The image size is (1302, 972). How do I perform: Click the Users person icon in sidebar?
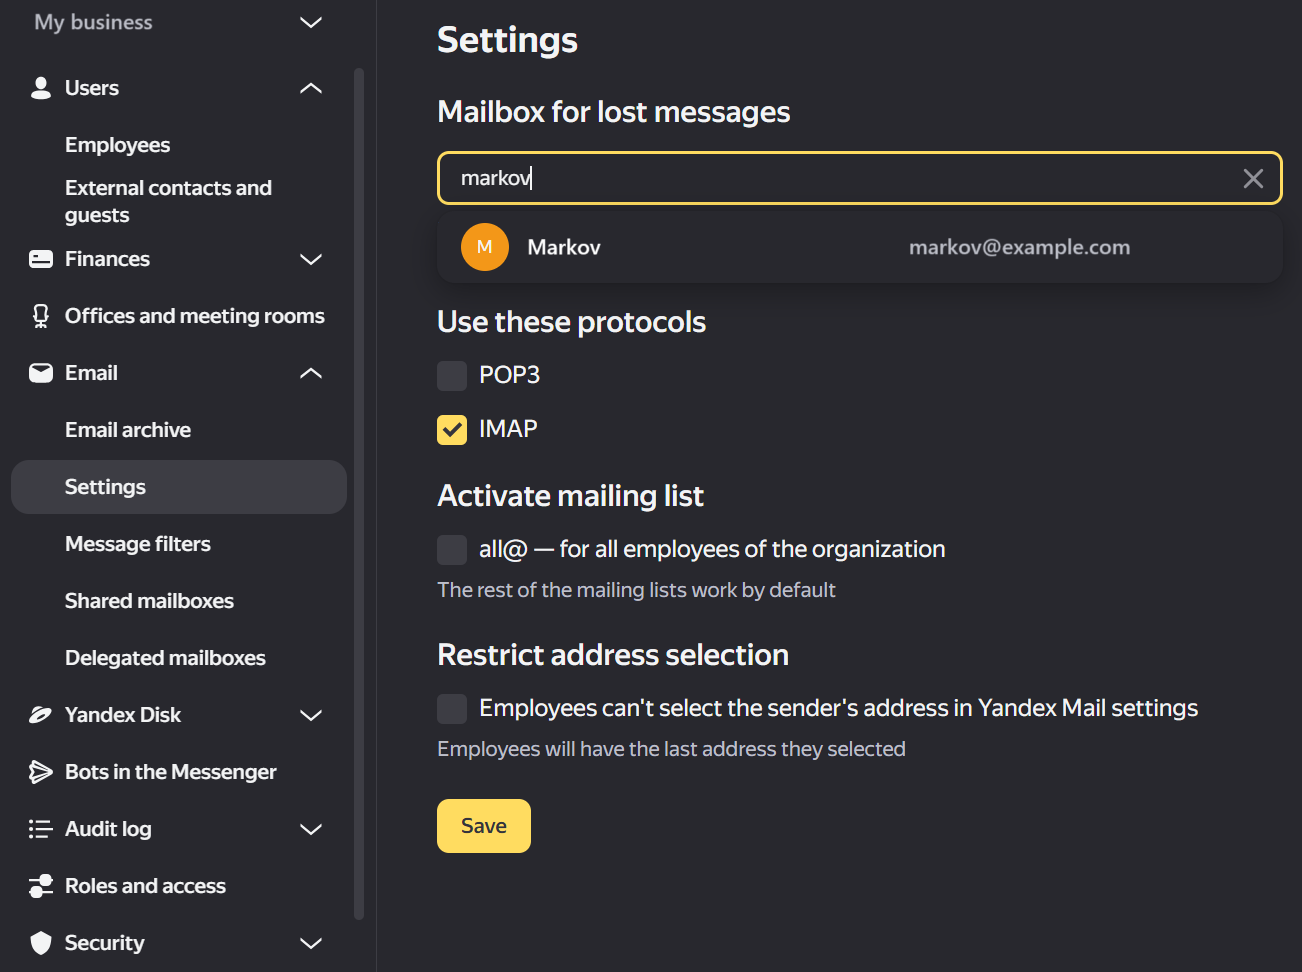(x=41, y=88)
